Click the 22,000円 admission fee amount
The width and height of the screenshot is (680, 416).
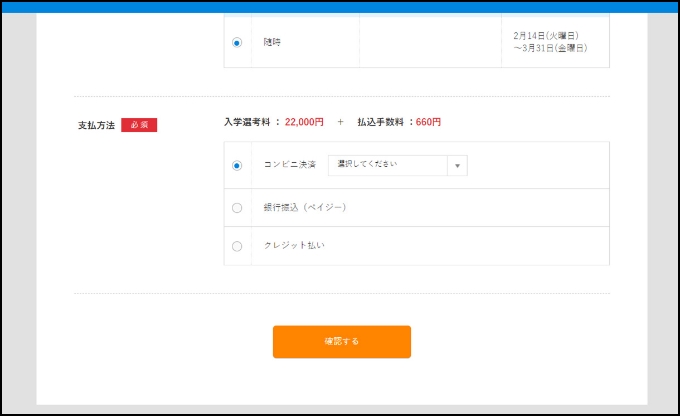[304, 122]
